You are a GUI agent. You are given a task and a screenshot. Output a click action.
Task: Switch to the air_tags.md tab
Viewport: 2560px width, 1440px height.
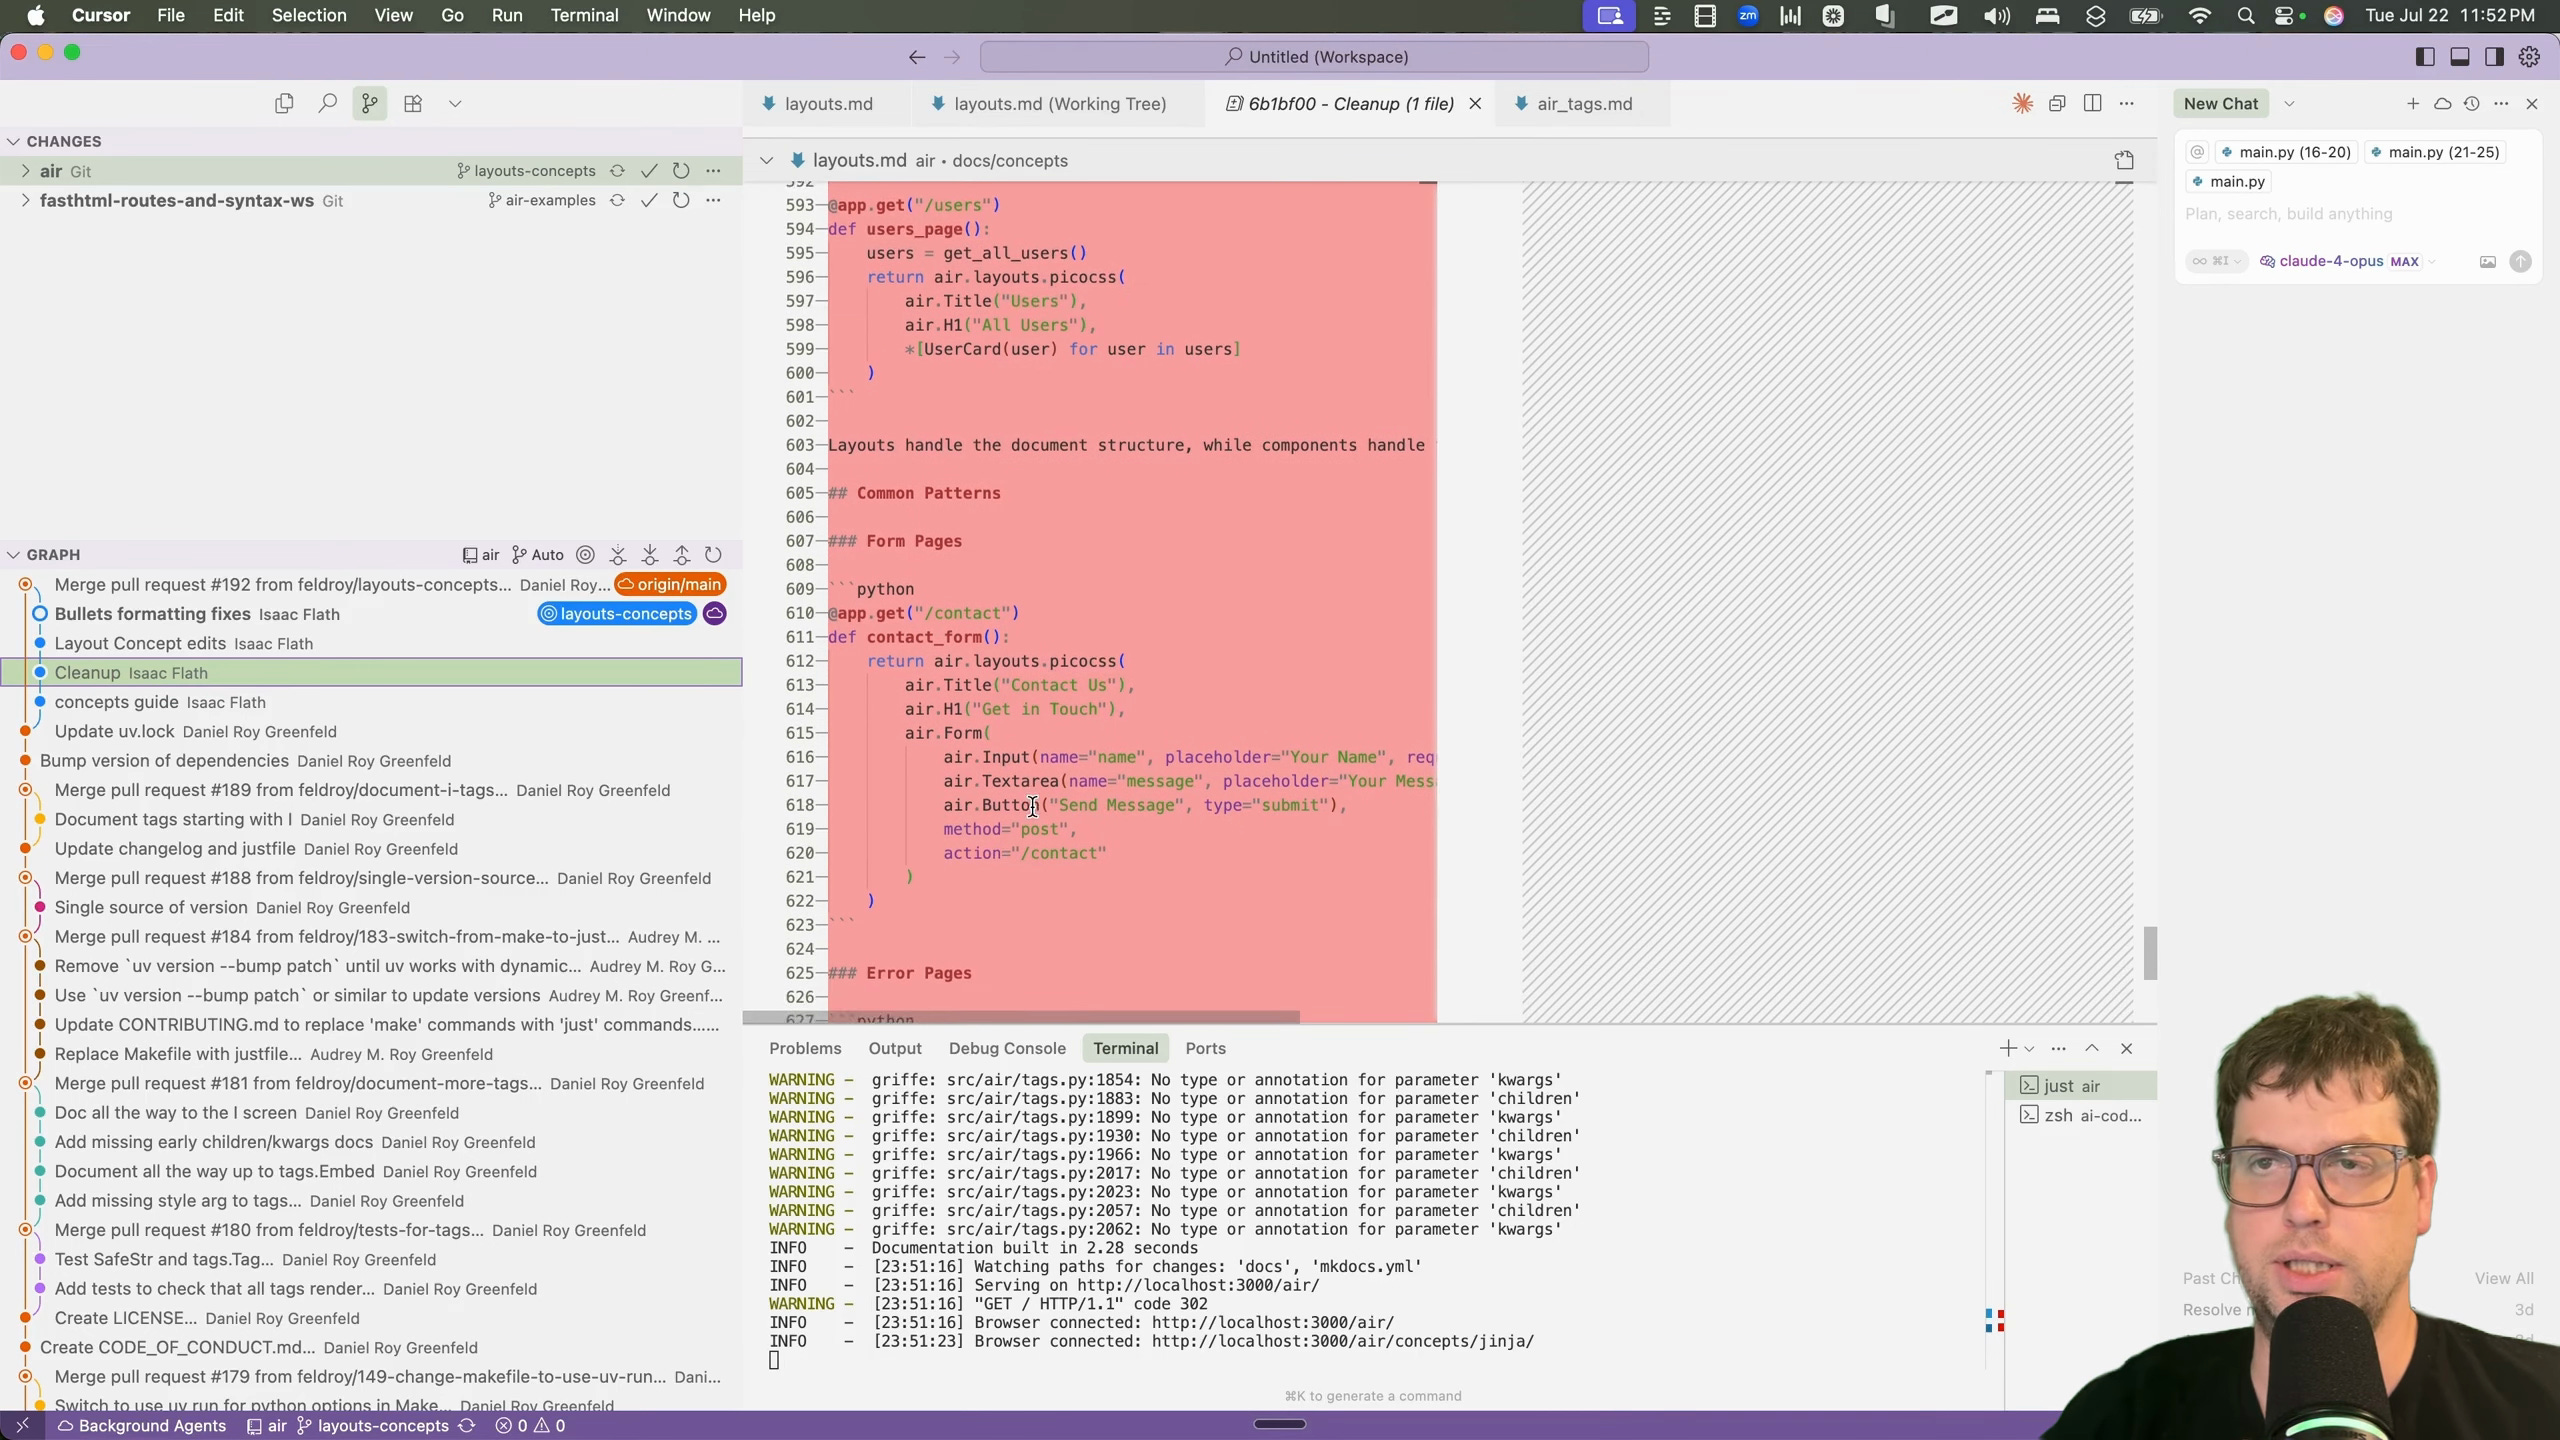[1584, 104]
